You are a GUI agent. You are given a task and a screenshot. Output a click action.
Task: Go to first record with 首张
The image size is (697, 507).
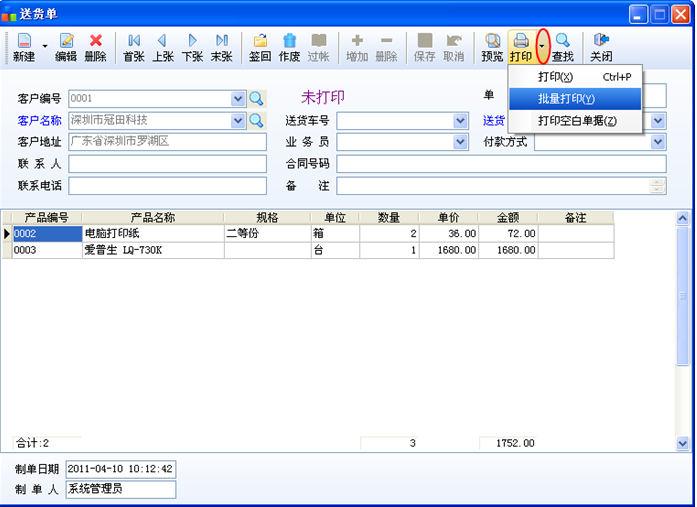click(134, 47)
